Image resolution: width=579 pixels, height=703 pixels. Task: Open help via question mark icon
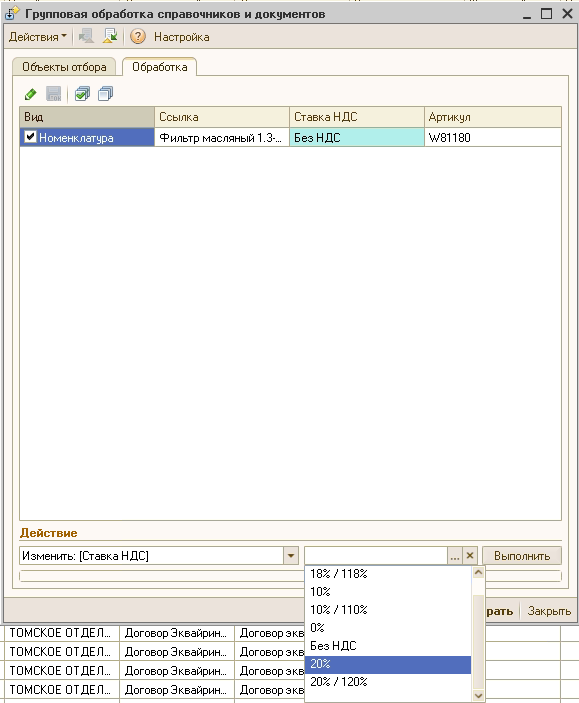tap(138, 36)
